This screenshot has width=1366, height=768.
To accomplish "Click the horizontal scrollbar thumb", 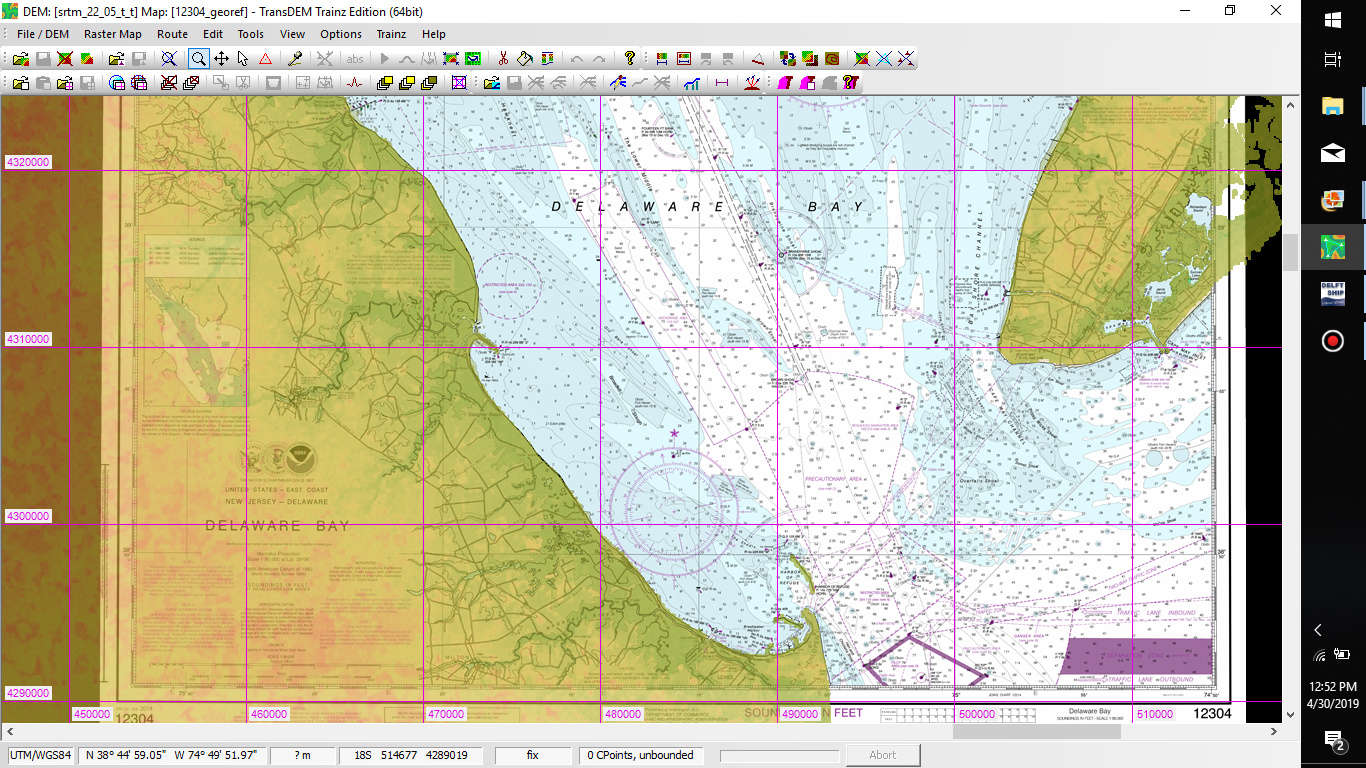I will 1037,731.
